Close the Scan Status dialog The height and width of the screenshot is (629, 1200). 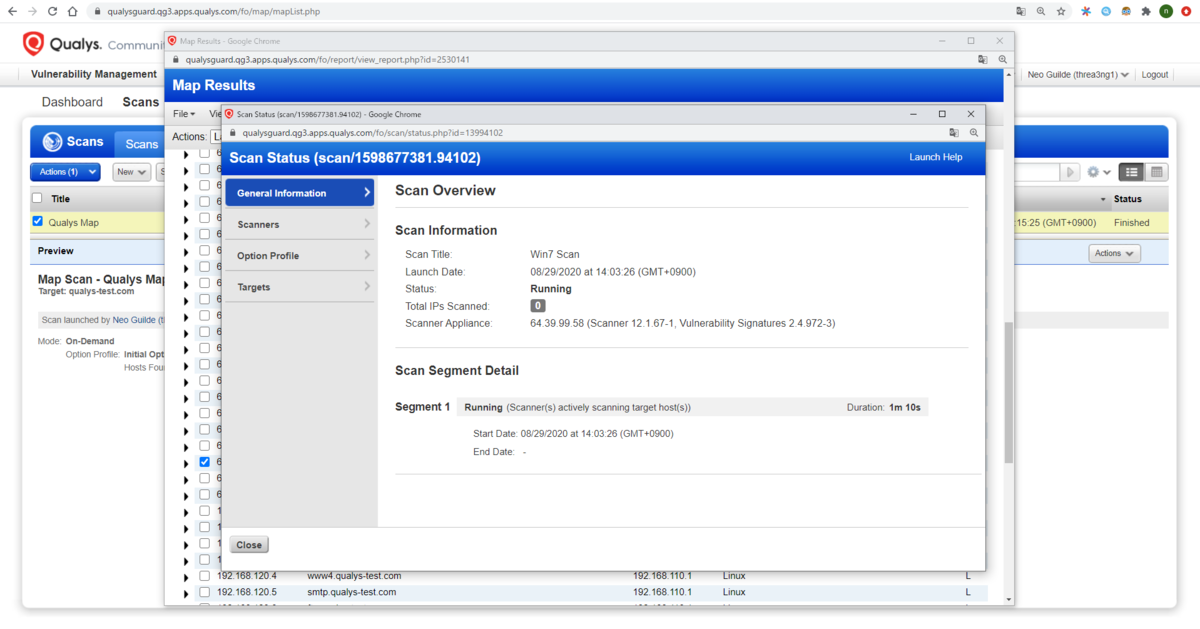(x=249, y=545)
